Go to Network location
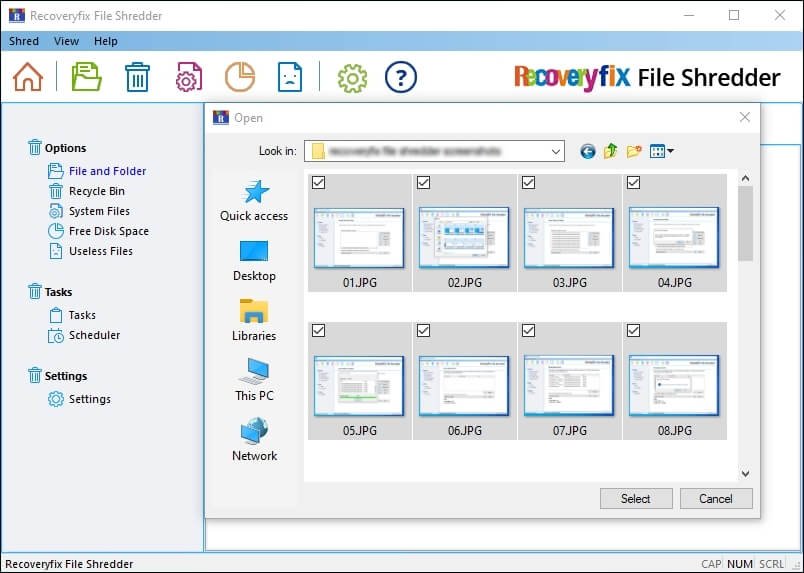Viewport: 804px width, 573px height. 254,440
